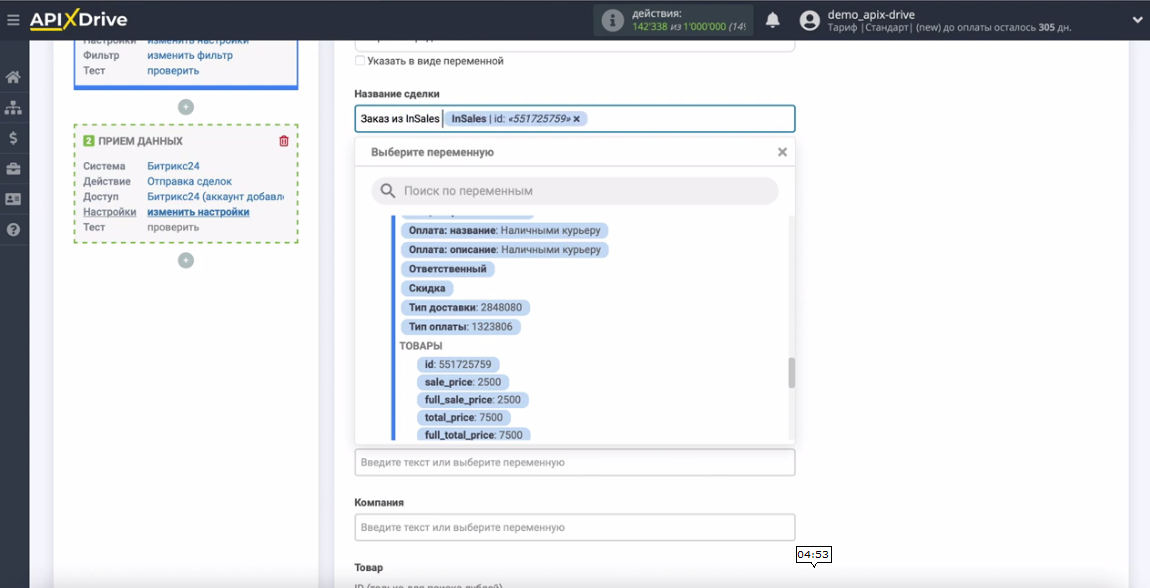Select variable Оплата: описание
Viewport: 1150px width, 588px height.
(505, 249)
